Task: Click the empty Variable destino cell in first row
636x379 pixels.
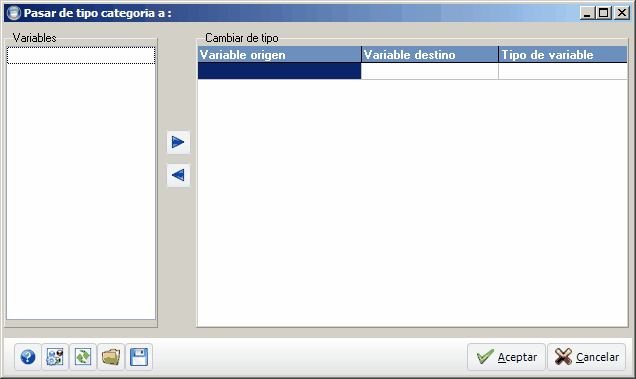Action: tap(430, 71)
